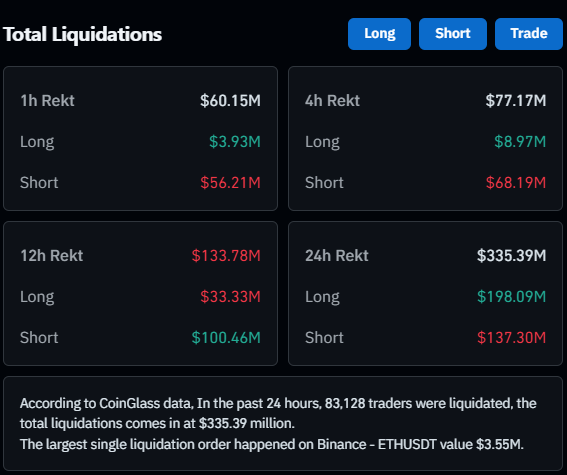Open the 4h Rekt card label

click(x=332, y=100)
